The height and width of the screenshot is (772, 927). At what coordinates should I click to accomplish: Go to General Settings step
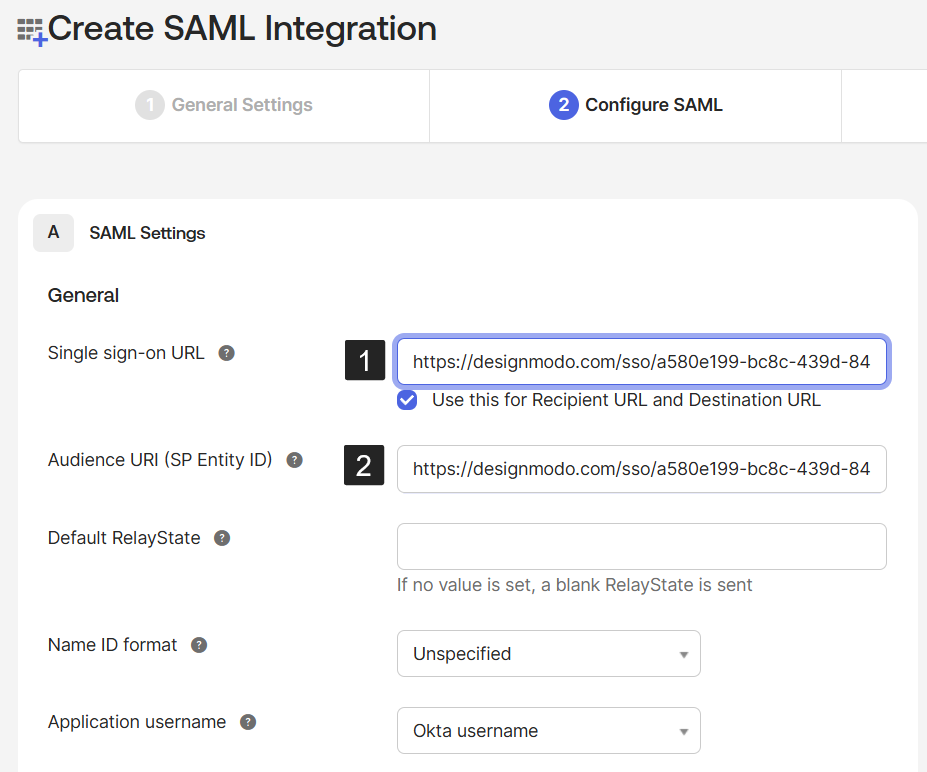pos(224,105)
